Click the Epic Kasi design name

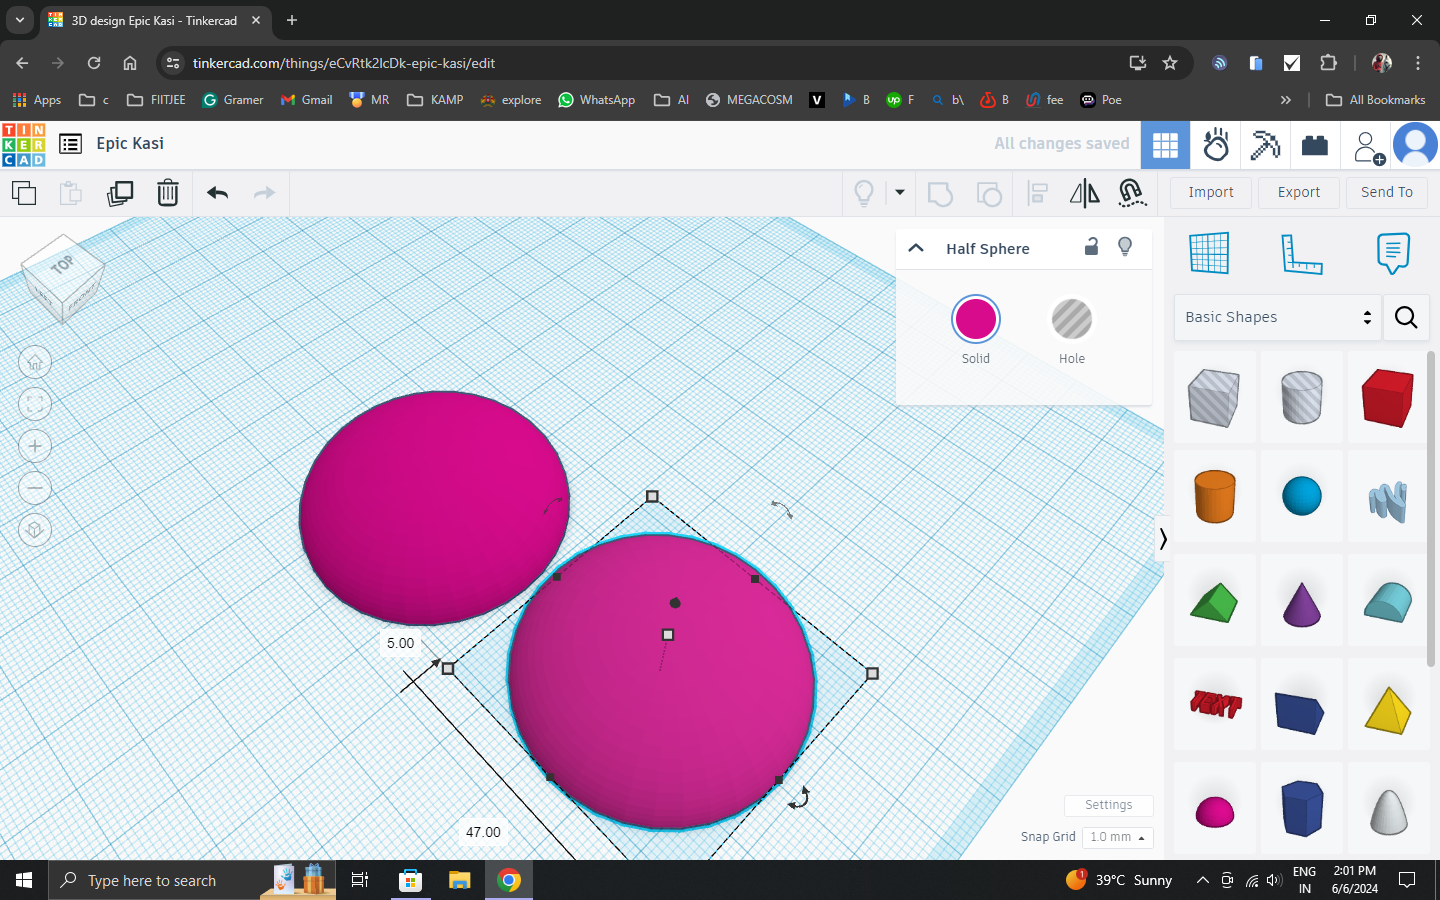coord(130,143)
